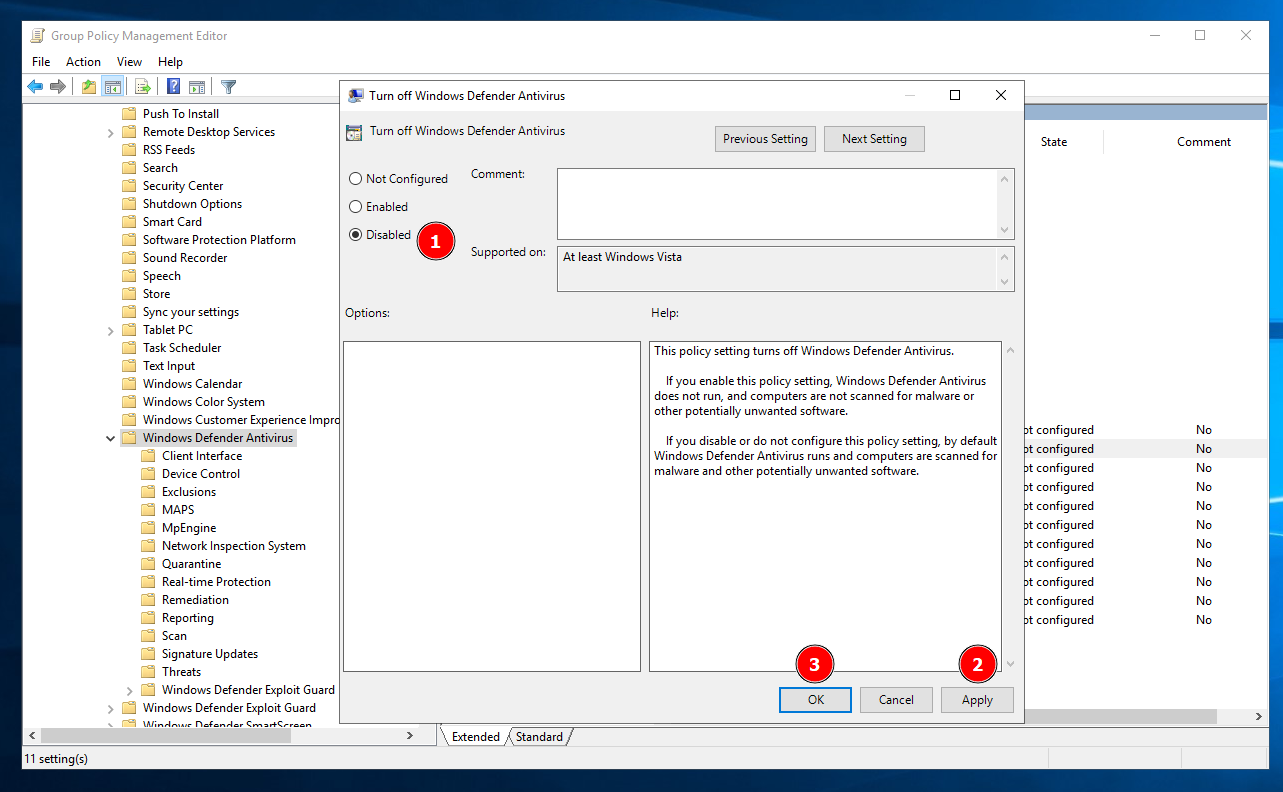The width and height of the screenshot is (1283, 792).
Task: Switch to the Standard tab
Action: (539, 737)
